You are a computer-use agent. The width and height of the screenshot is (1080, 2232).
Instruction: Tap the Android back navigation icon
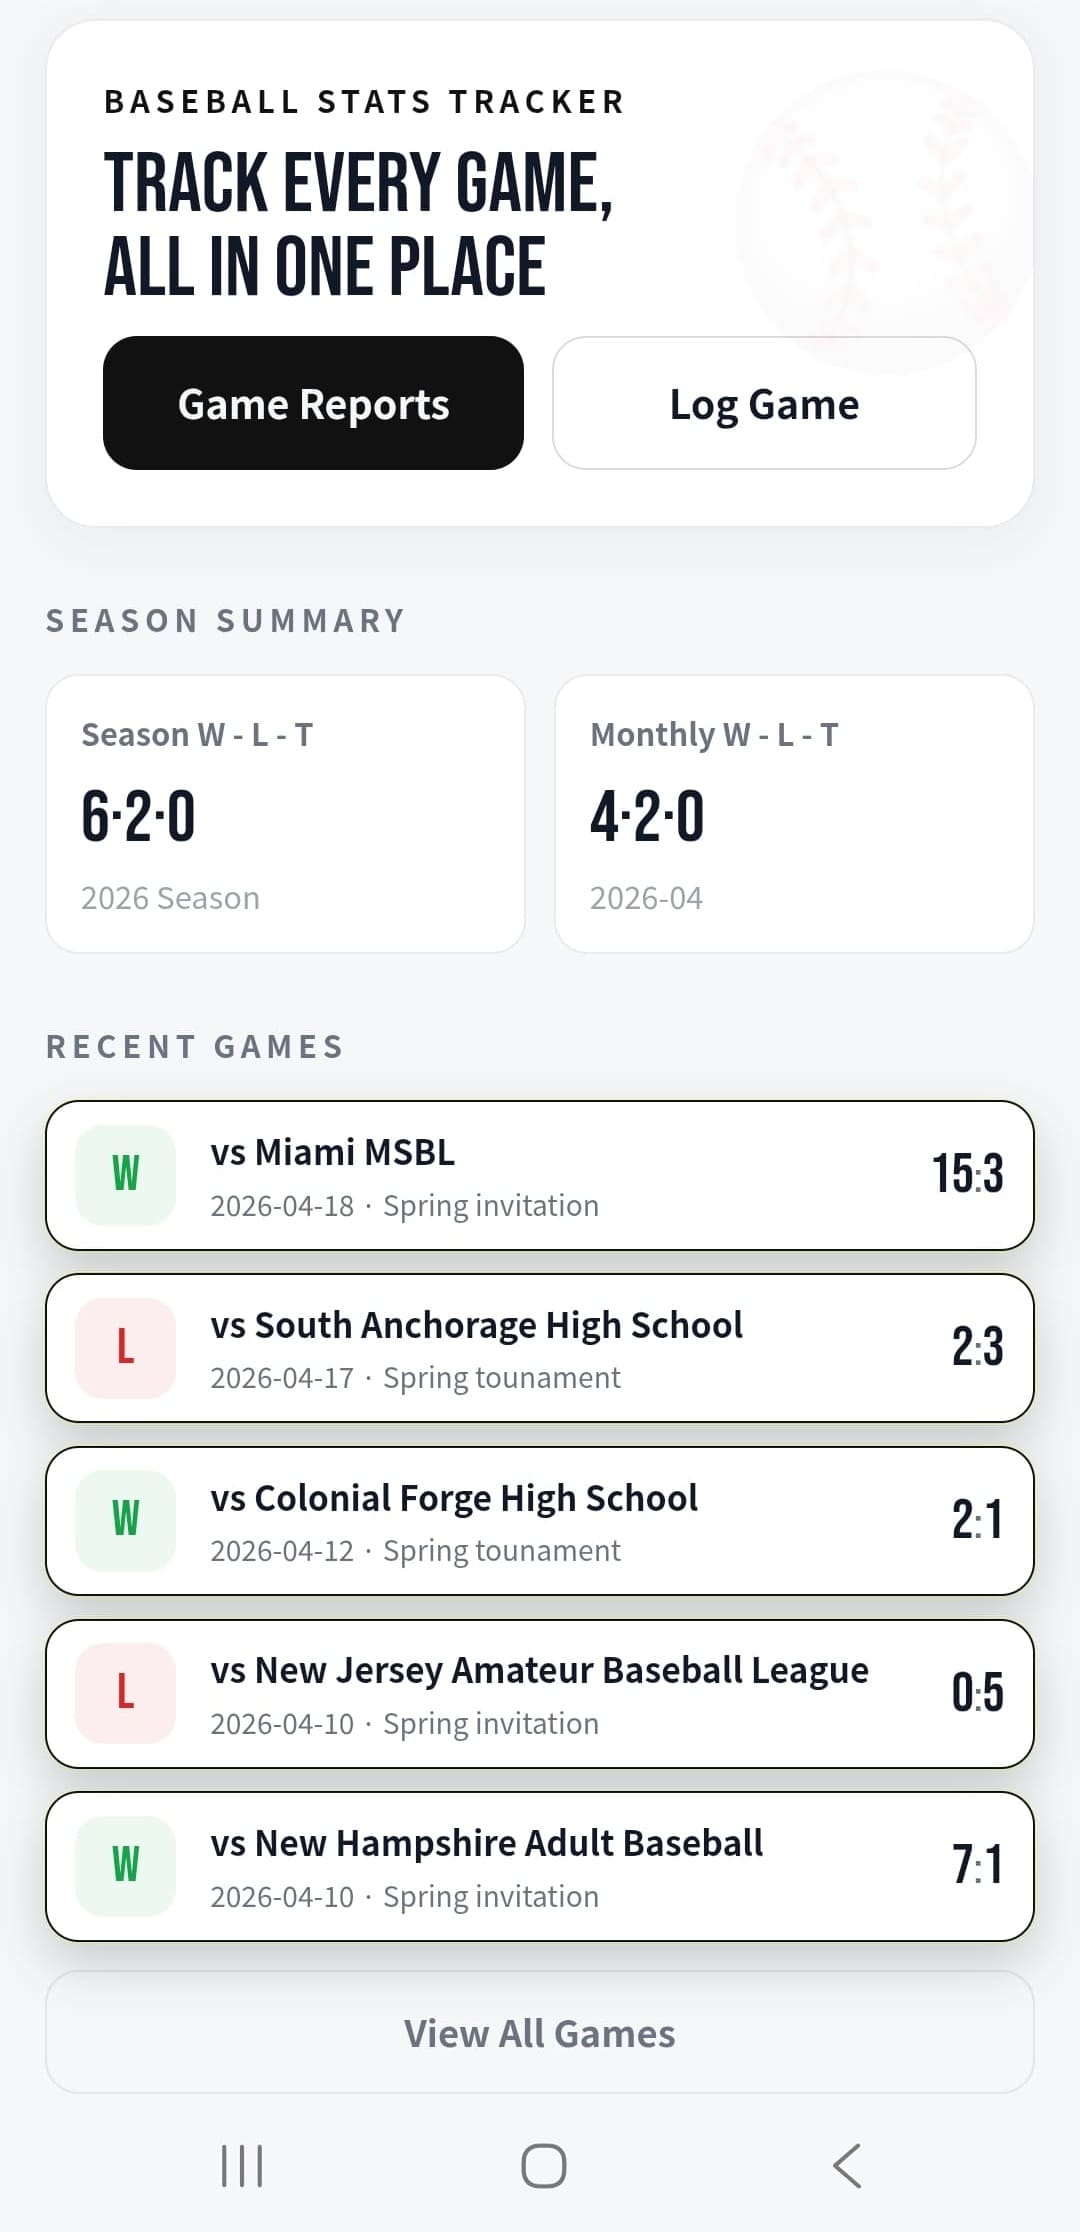click(846, 2166)
